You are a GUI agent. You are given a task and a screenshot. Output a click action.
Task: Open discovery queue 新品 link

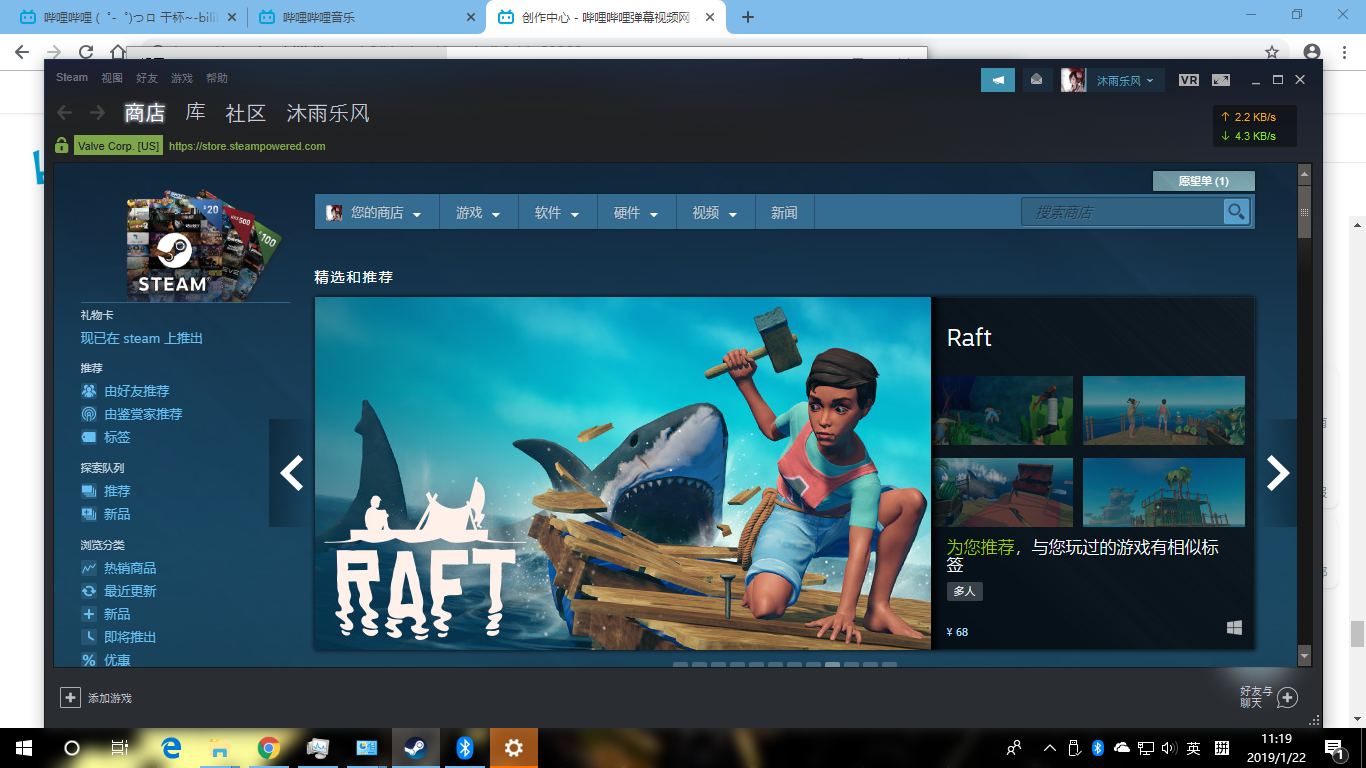(x=106, y=514)
